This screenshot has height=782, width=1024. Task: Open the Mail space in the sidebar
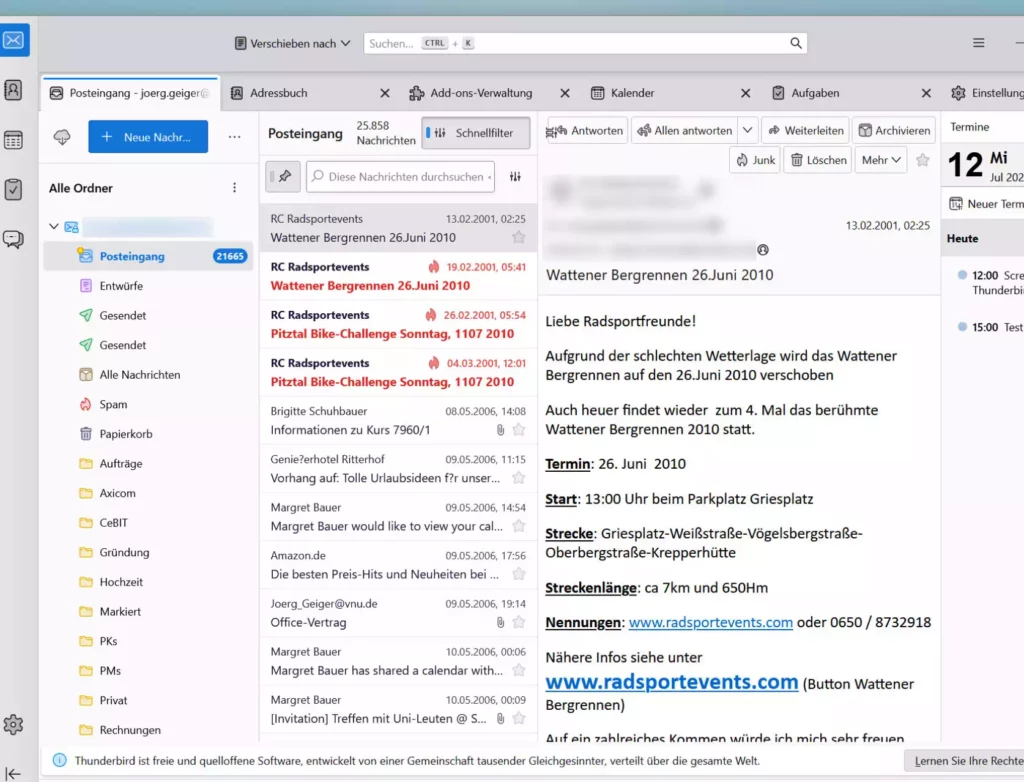tap(14, 40)
